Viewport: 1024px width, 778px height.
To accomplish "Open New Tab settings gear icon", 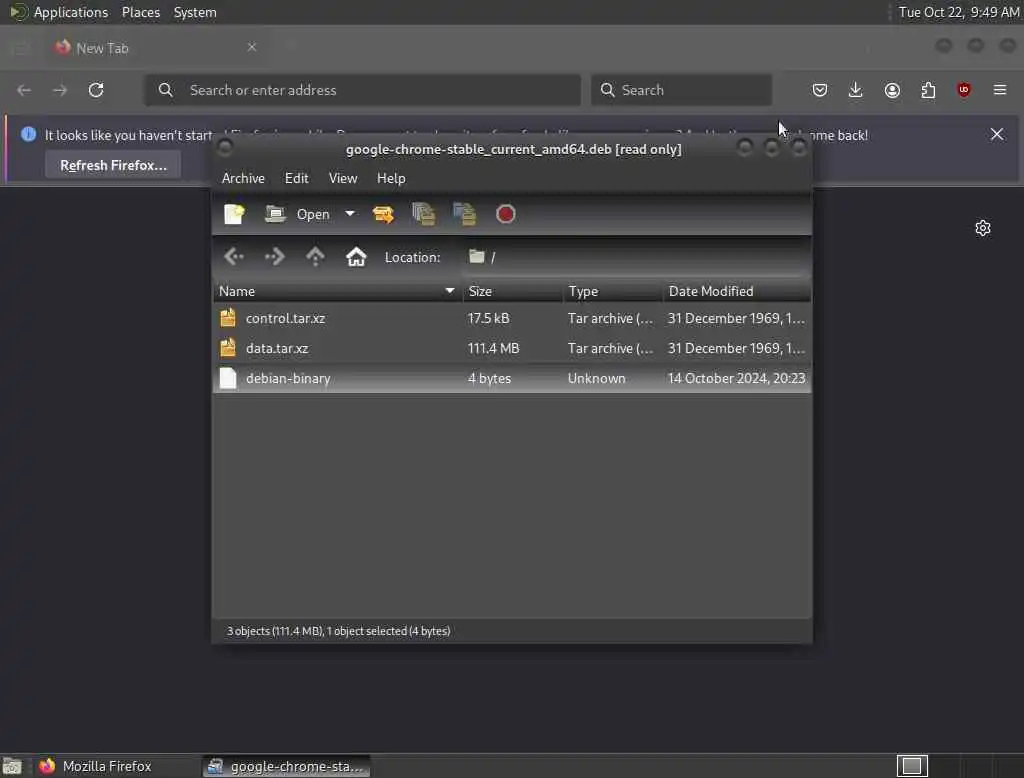I will [983, 228].
